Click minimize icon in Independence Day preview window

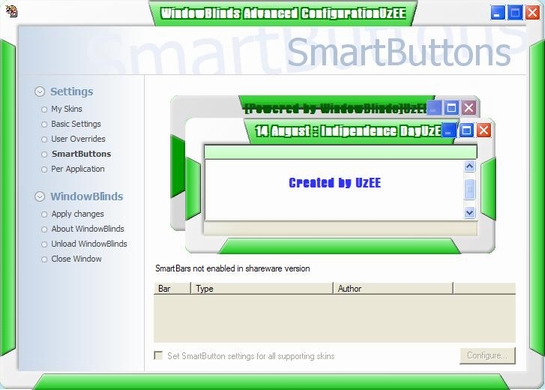point(449,130)
